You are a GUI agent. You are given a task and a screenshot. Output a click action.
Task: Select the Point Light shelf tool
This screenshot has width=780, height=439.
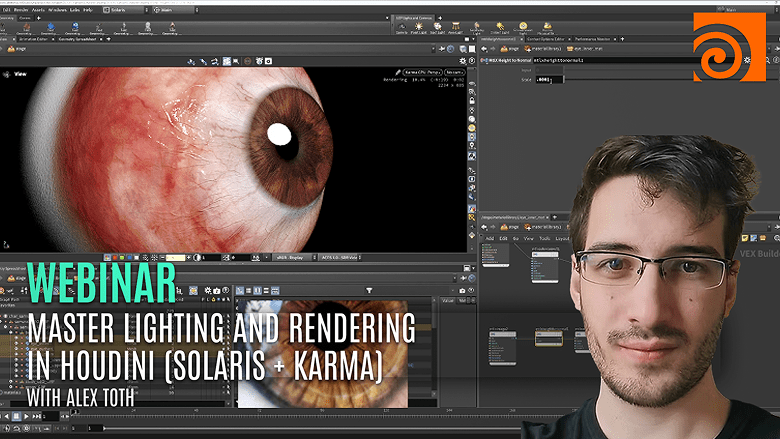[x=419, y=28]
